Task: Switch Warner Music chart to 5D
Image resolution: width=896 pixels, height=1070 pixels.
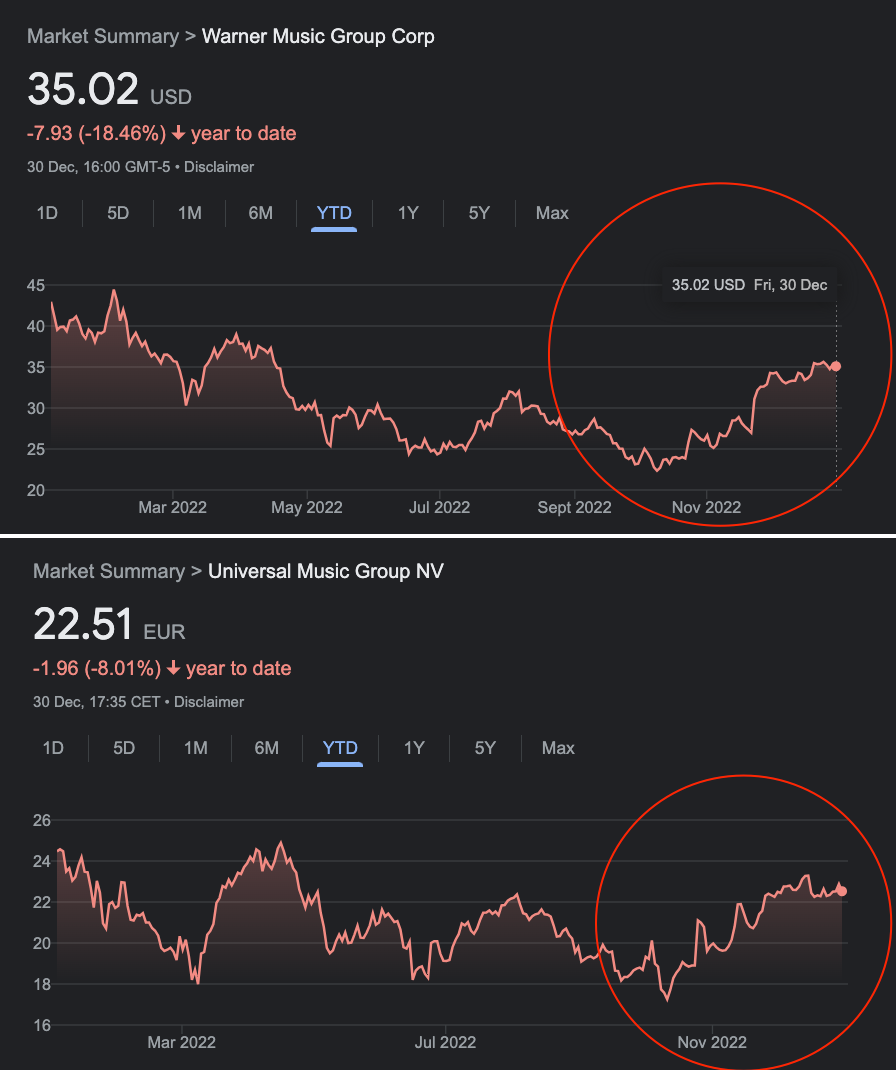Action: (x=118, y=213)
